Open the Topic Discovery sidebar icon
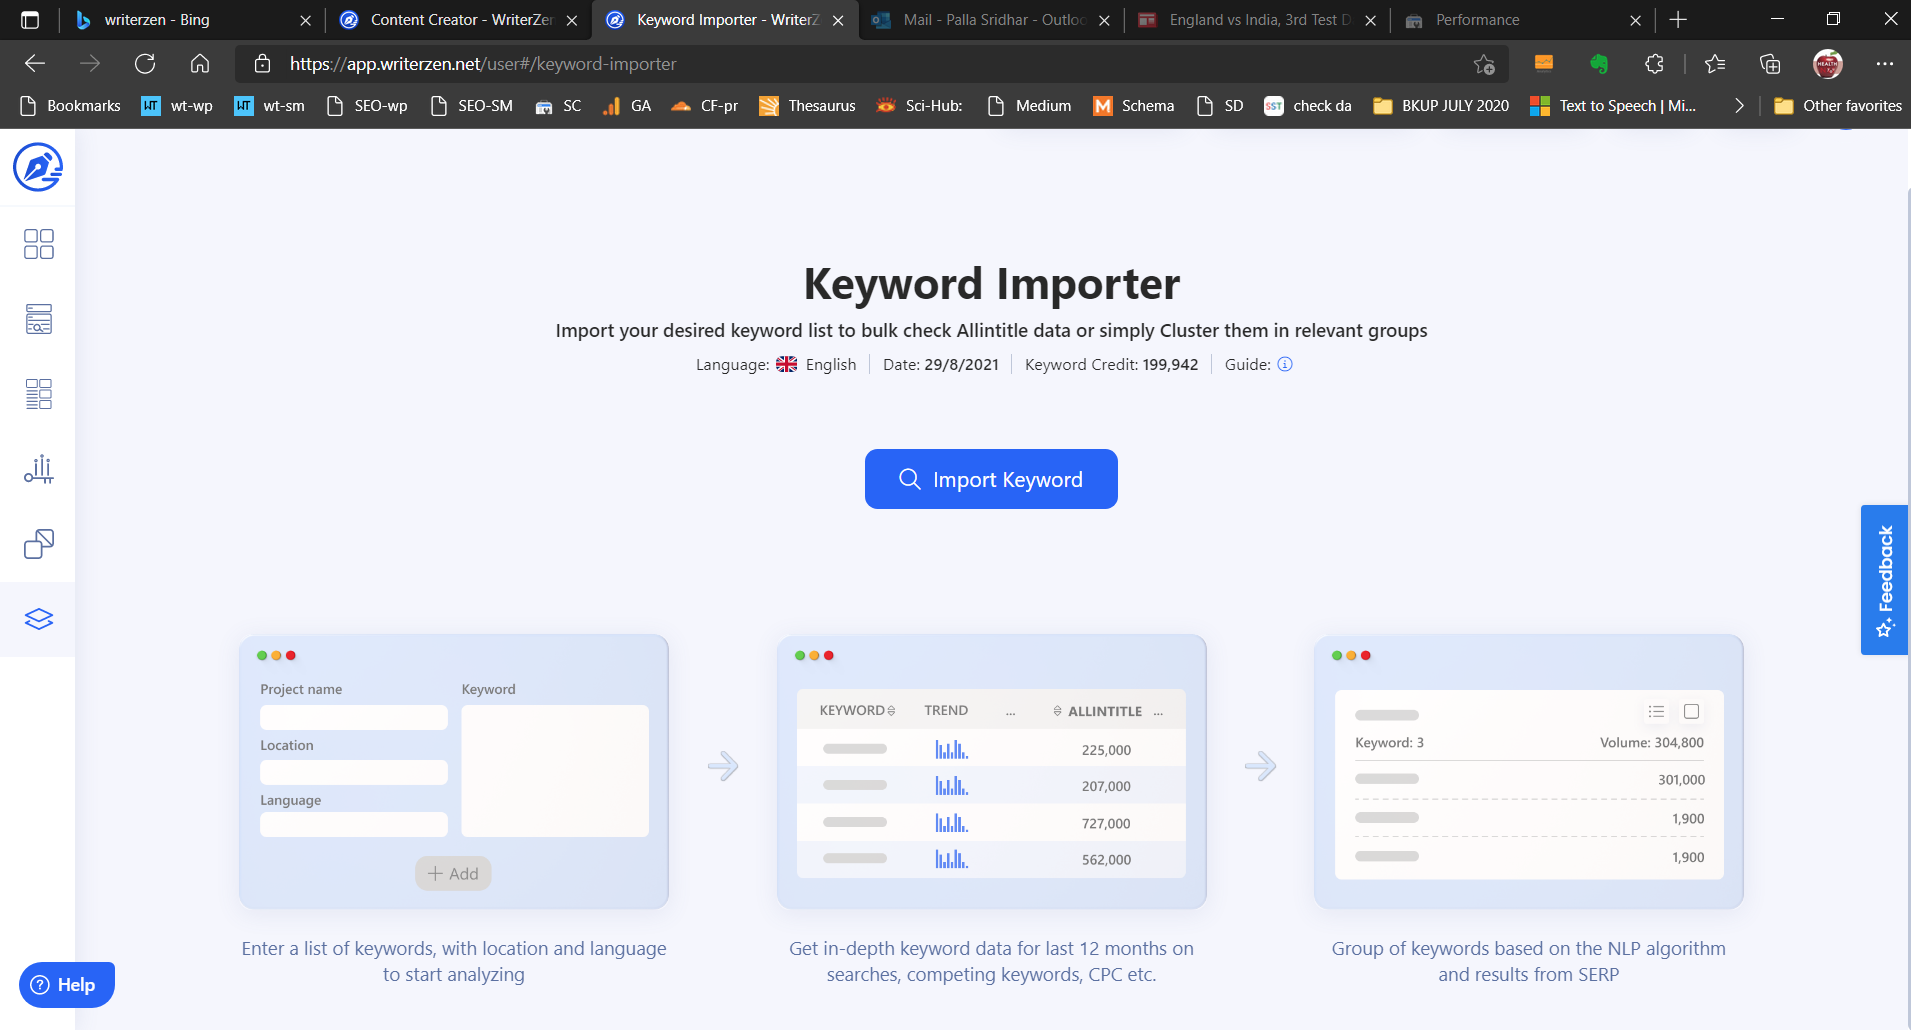 [x=38, y=319]
